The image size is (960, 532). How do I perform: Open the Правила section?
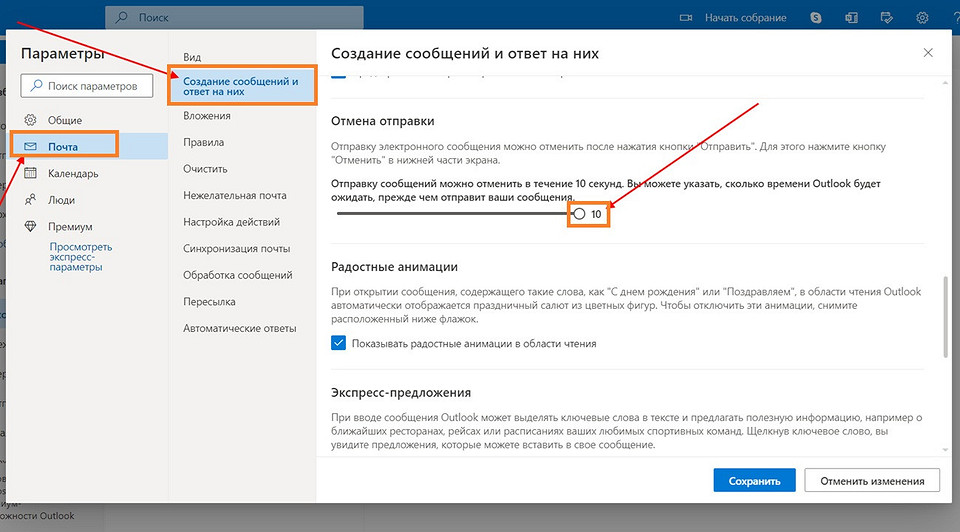[x=203, y=142]
